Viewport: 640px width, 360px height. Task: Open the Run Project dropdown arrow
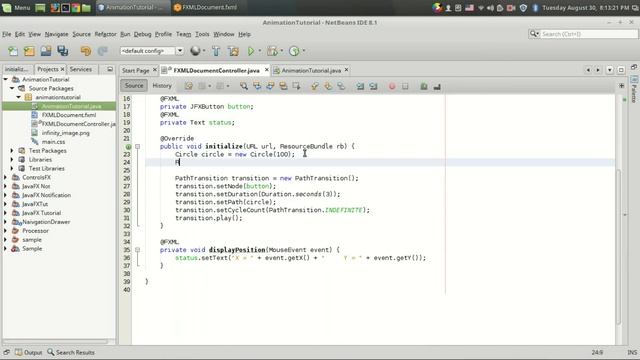(x=260, y=51)
